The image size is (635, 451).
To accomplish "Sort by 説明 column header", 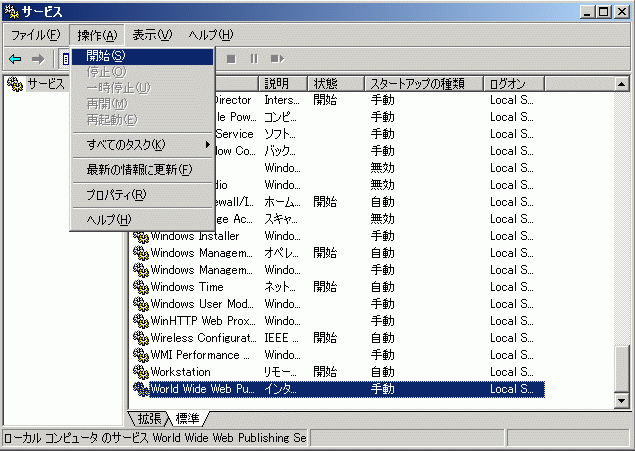I will (x=283, y=84).
